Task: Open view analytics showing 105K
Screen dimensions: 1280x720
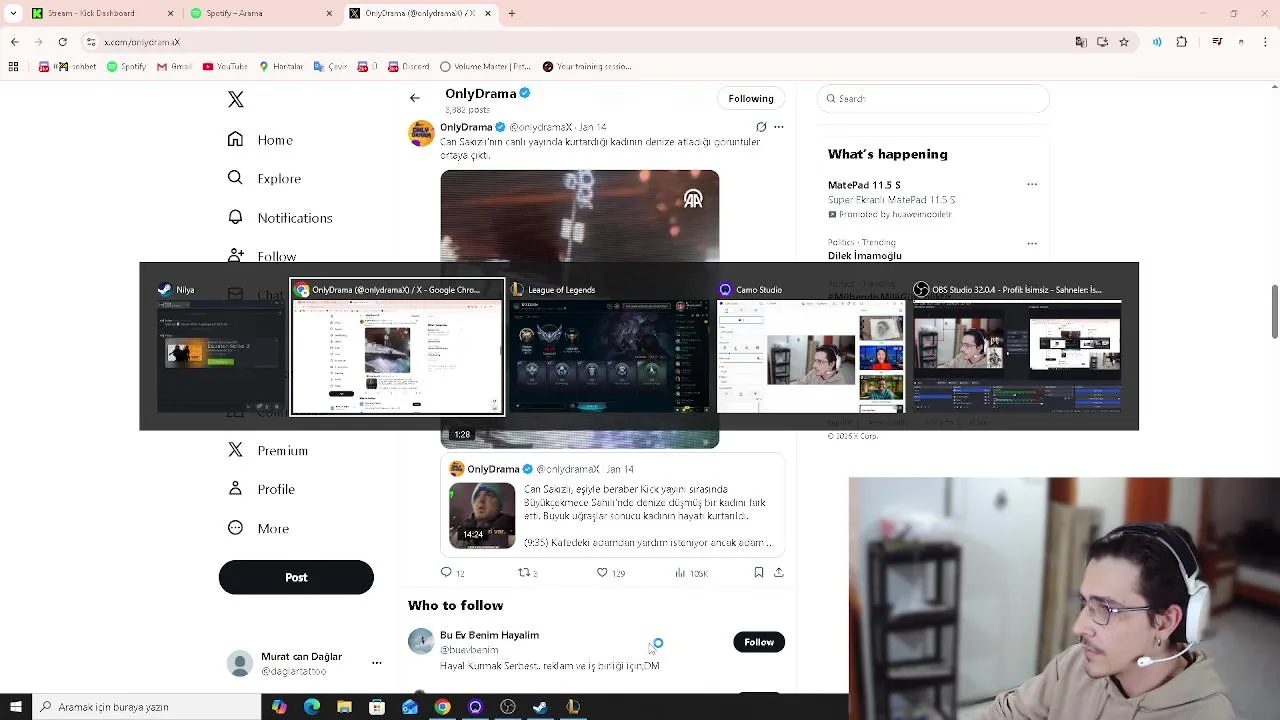Action: 691,573
